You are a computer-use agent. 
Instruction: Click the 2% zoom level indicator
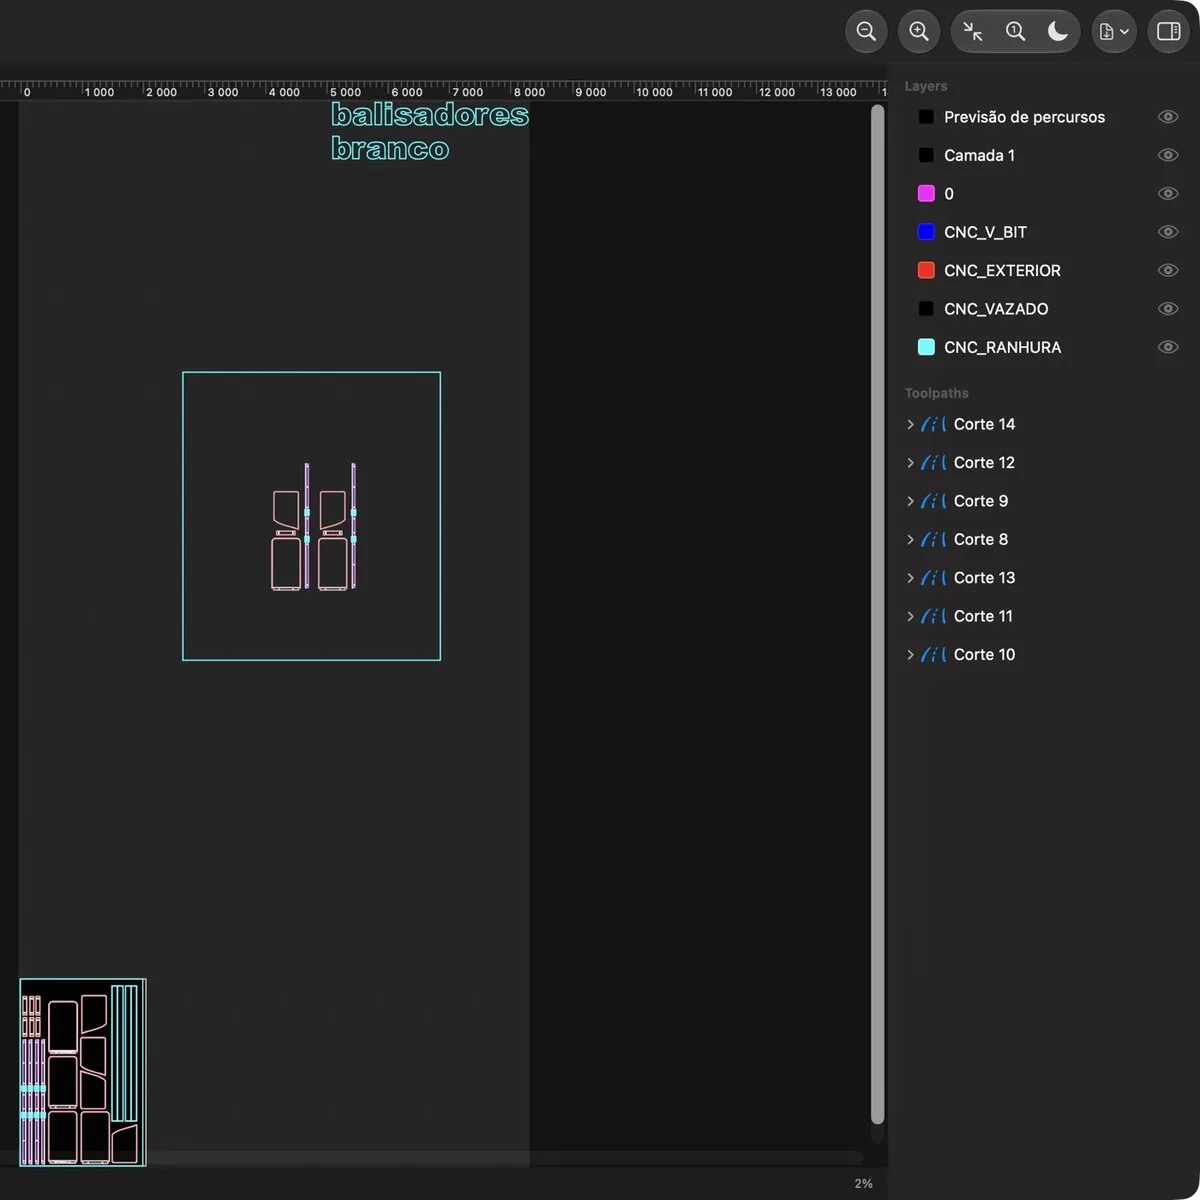(x=863, y=1183)
